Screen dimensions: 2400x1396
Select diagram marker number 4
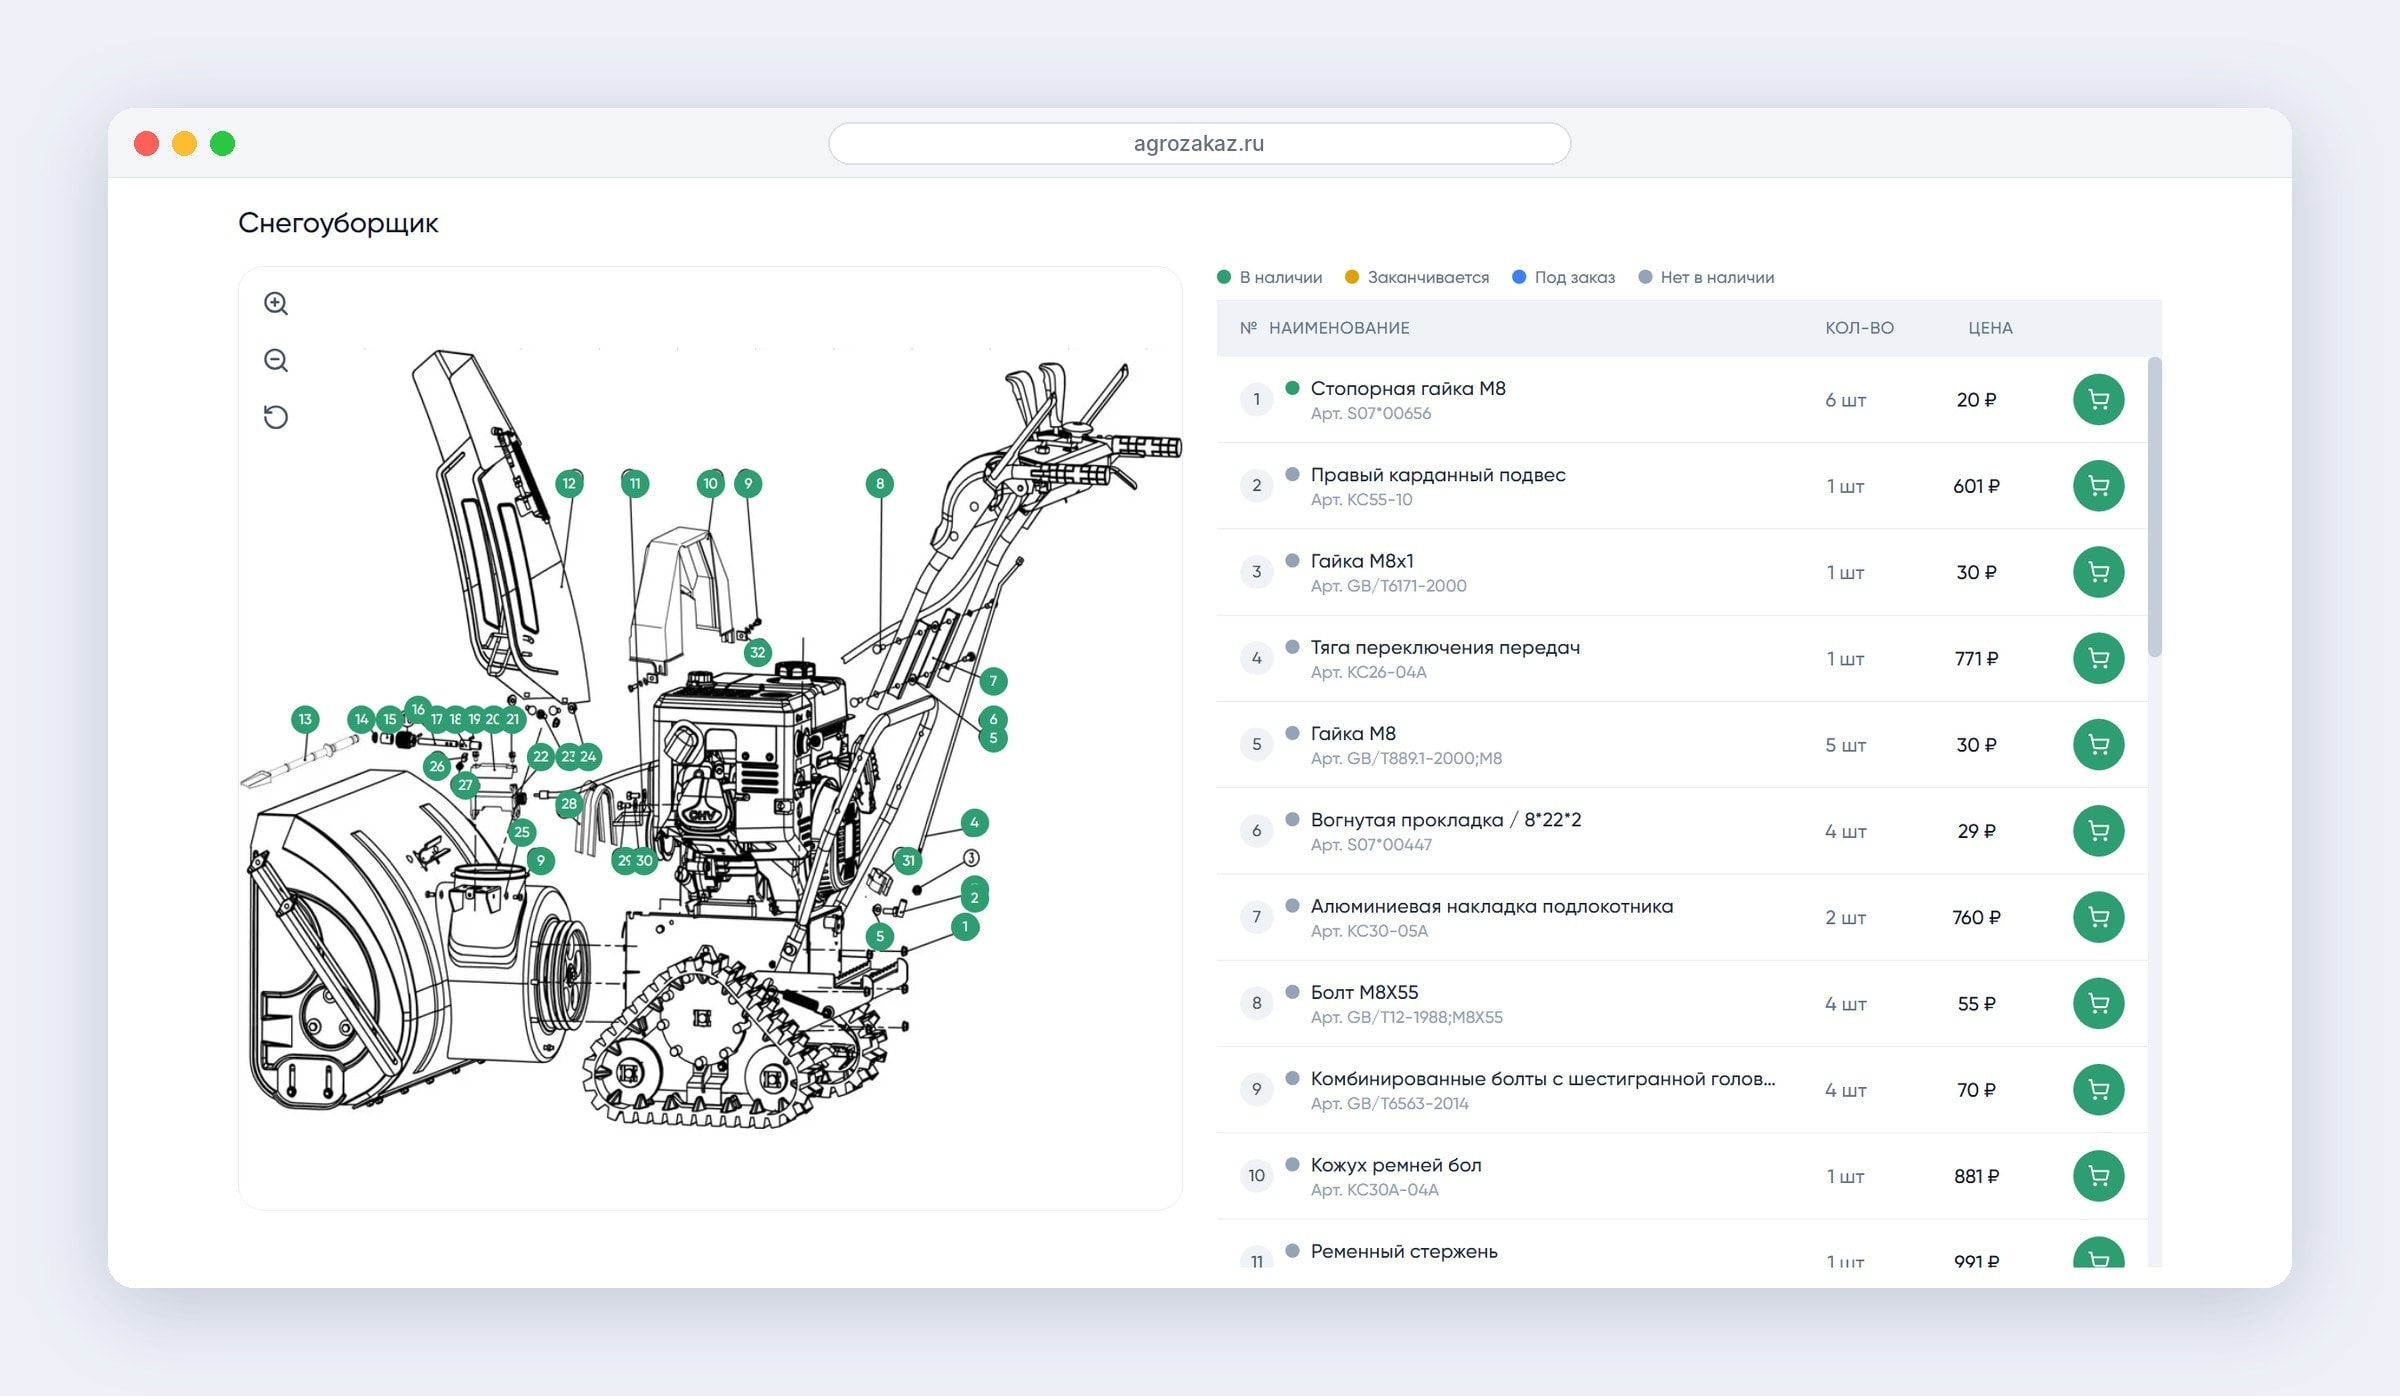click(x=974, y=823)
